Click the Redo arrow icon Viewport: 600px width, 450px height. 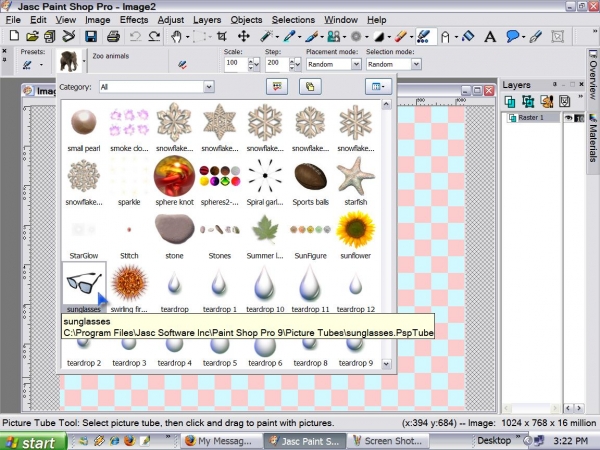click(154, 36)
